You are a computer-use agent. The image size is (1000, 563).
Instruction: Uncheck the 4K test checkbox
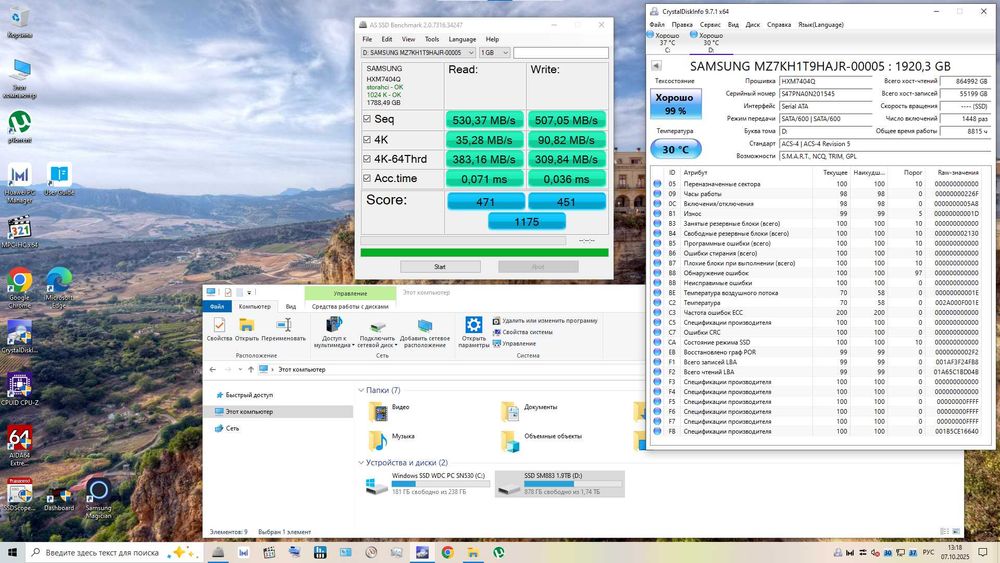367,139
